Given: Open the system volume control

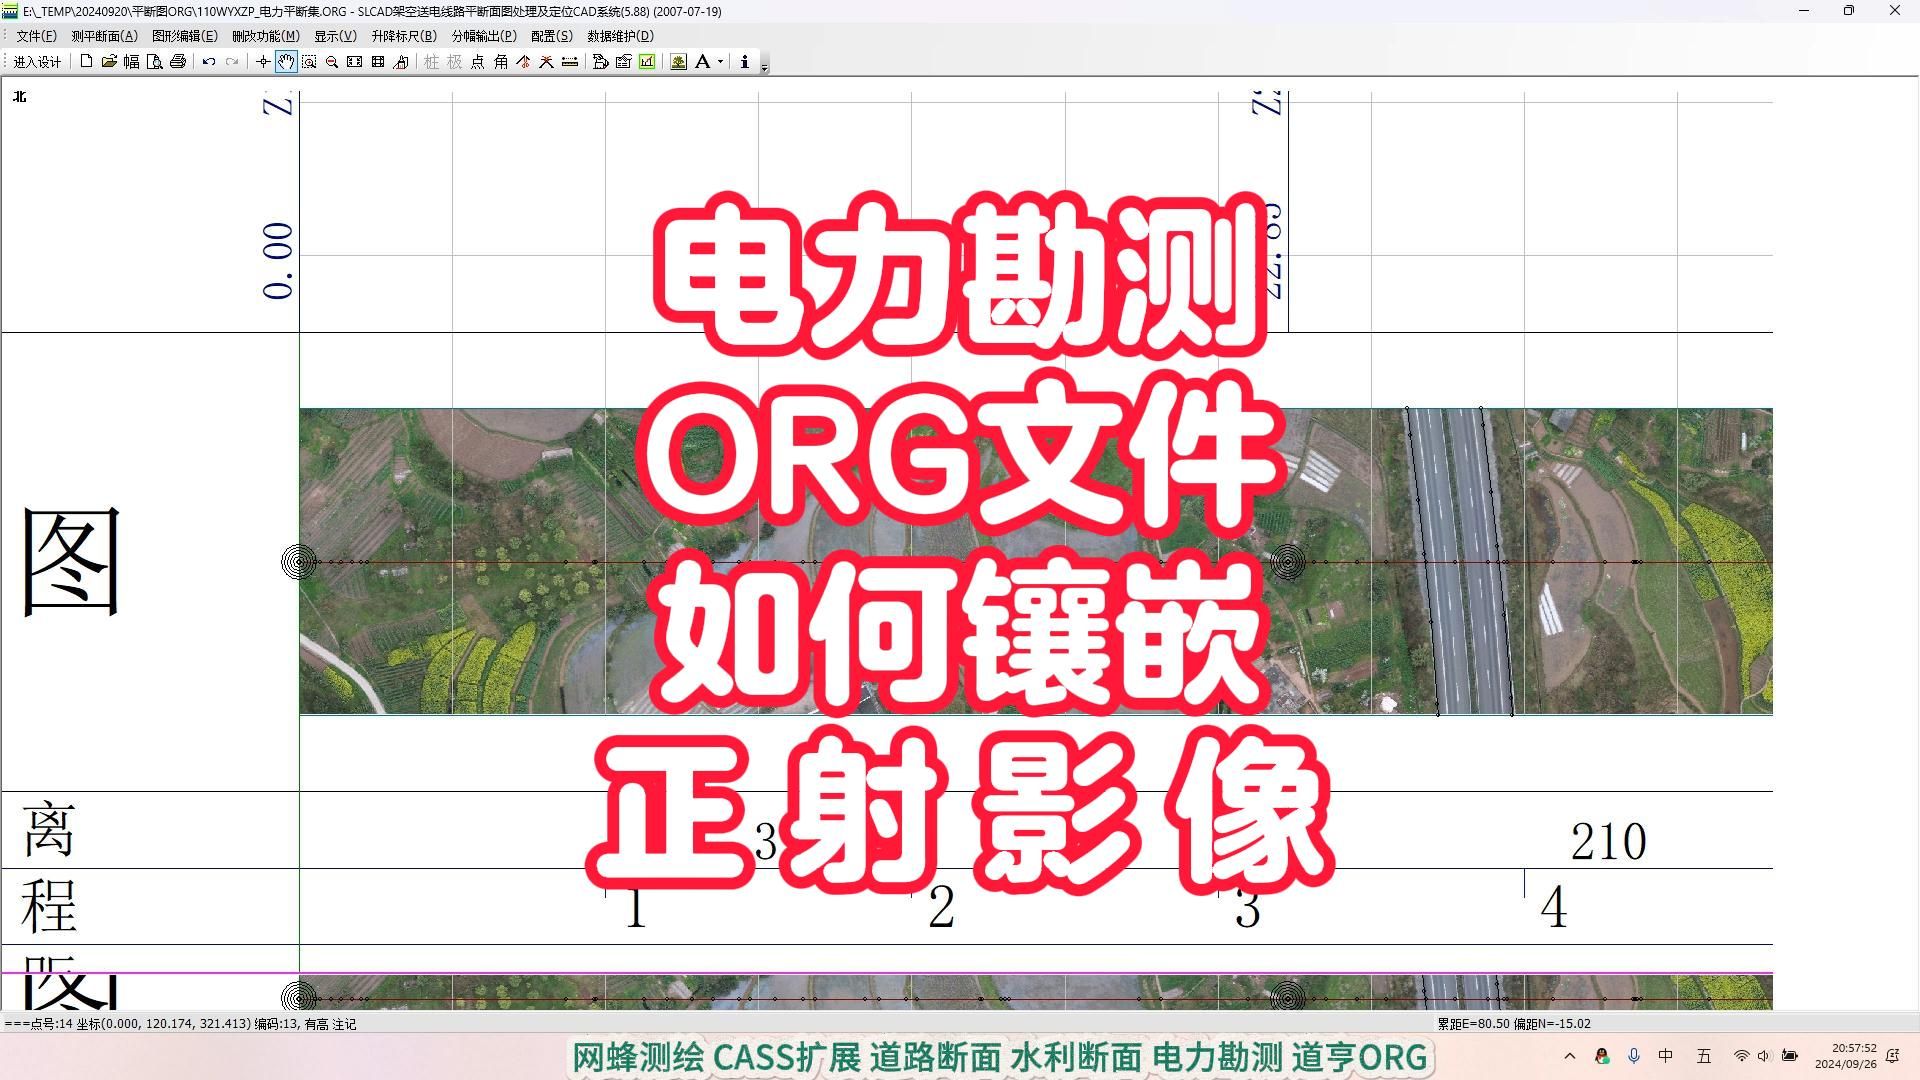Looking at the screenshot, I should pos(1764,1056).
